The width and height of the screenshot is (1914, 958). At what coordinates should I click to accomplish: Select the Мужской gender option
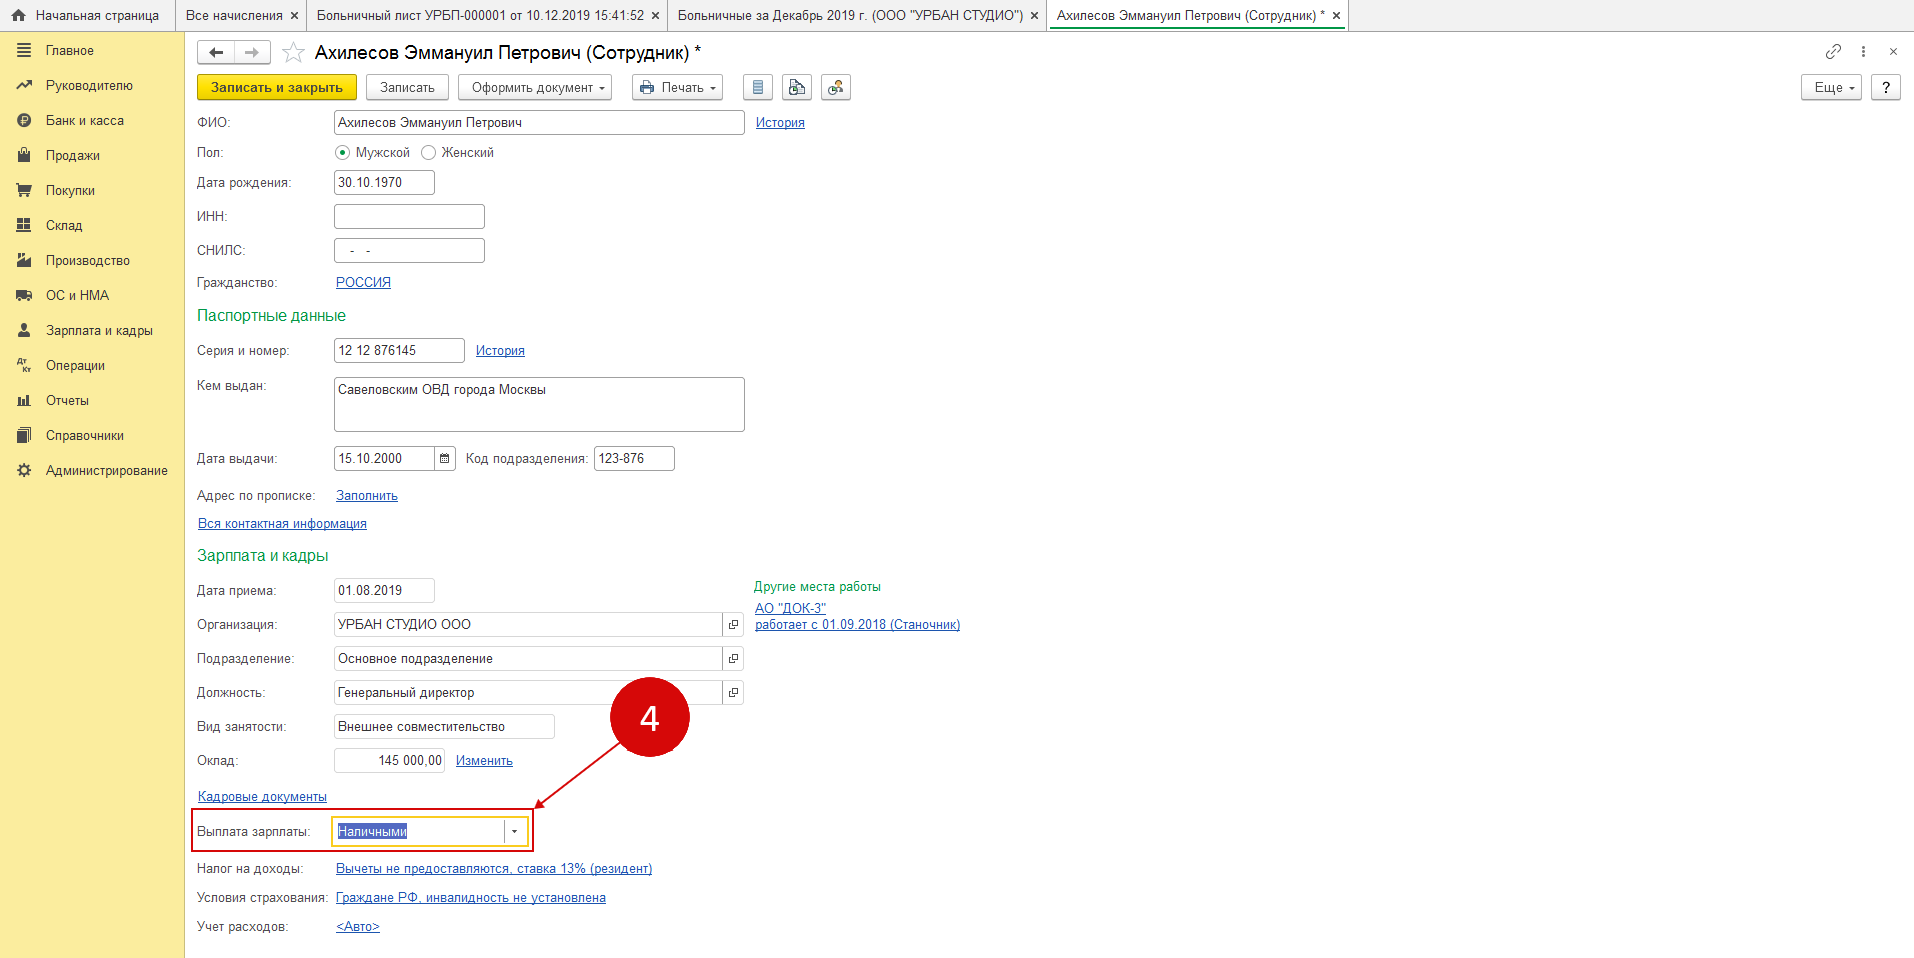(343, 153)
